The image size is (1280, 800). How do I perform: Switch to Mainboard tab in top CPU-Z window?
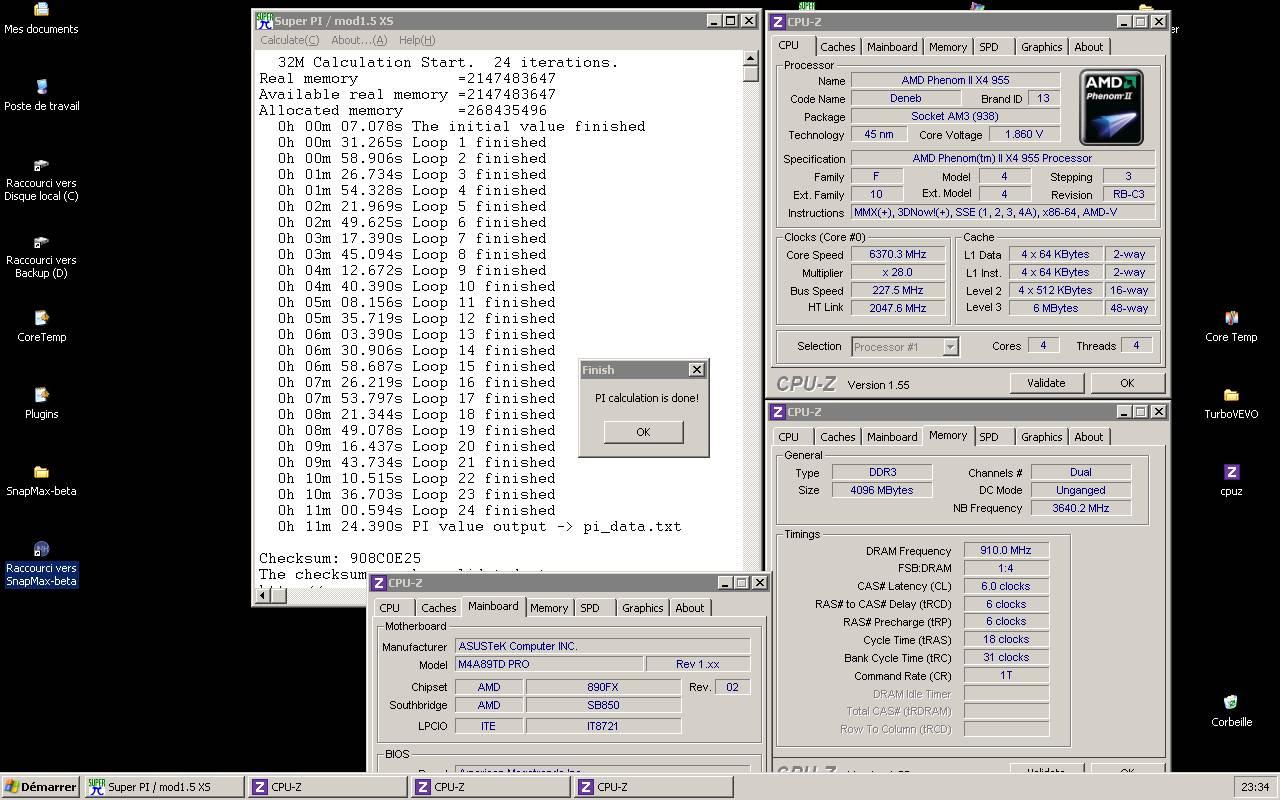click(x=891, y=47)
